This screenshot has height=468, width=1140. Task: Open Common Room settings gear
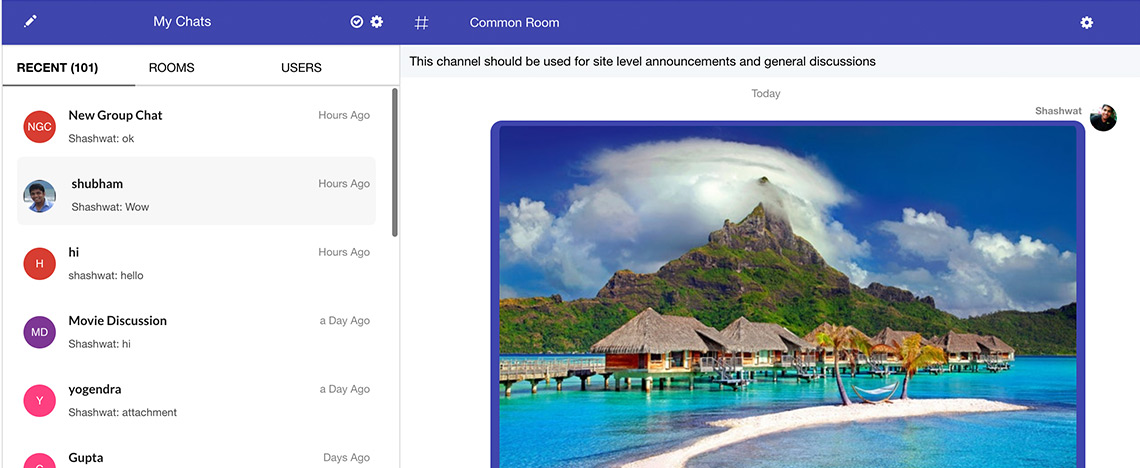point(1086,23)
